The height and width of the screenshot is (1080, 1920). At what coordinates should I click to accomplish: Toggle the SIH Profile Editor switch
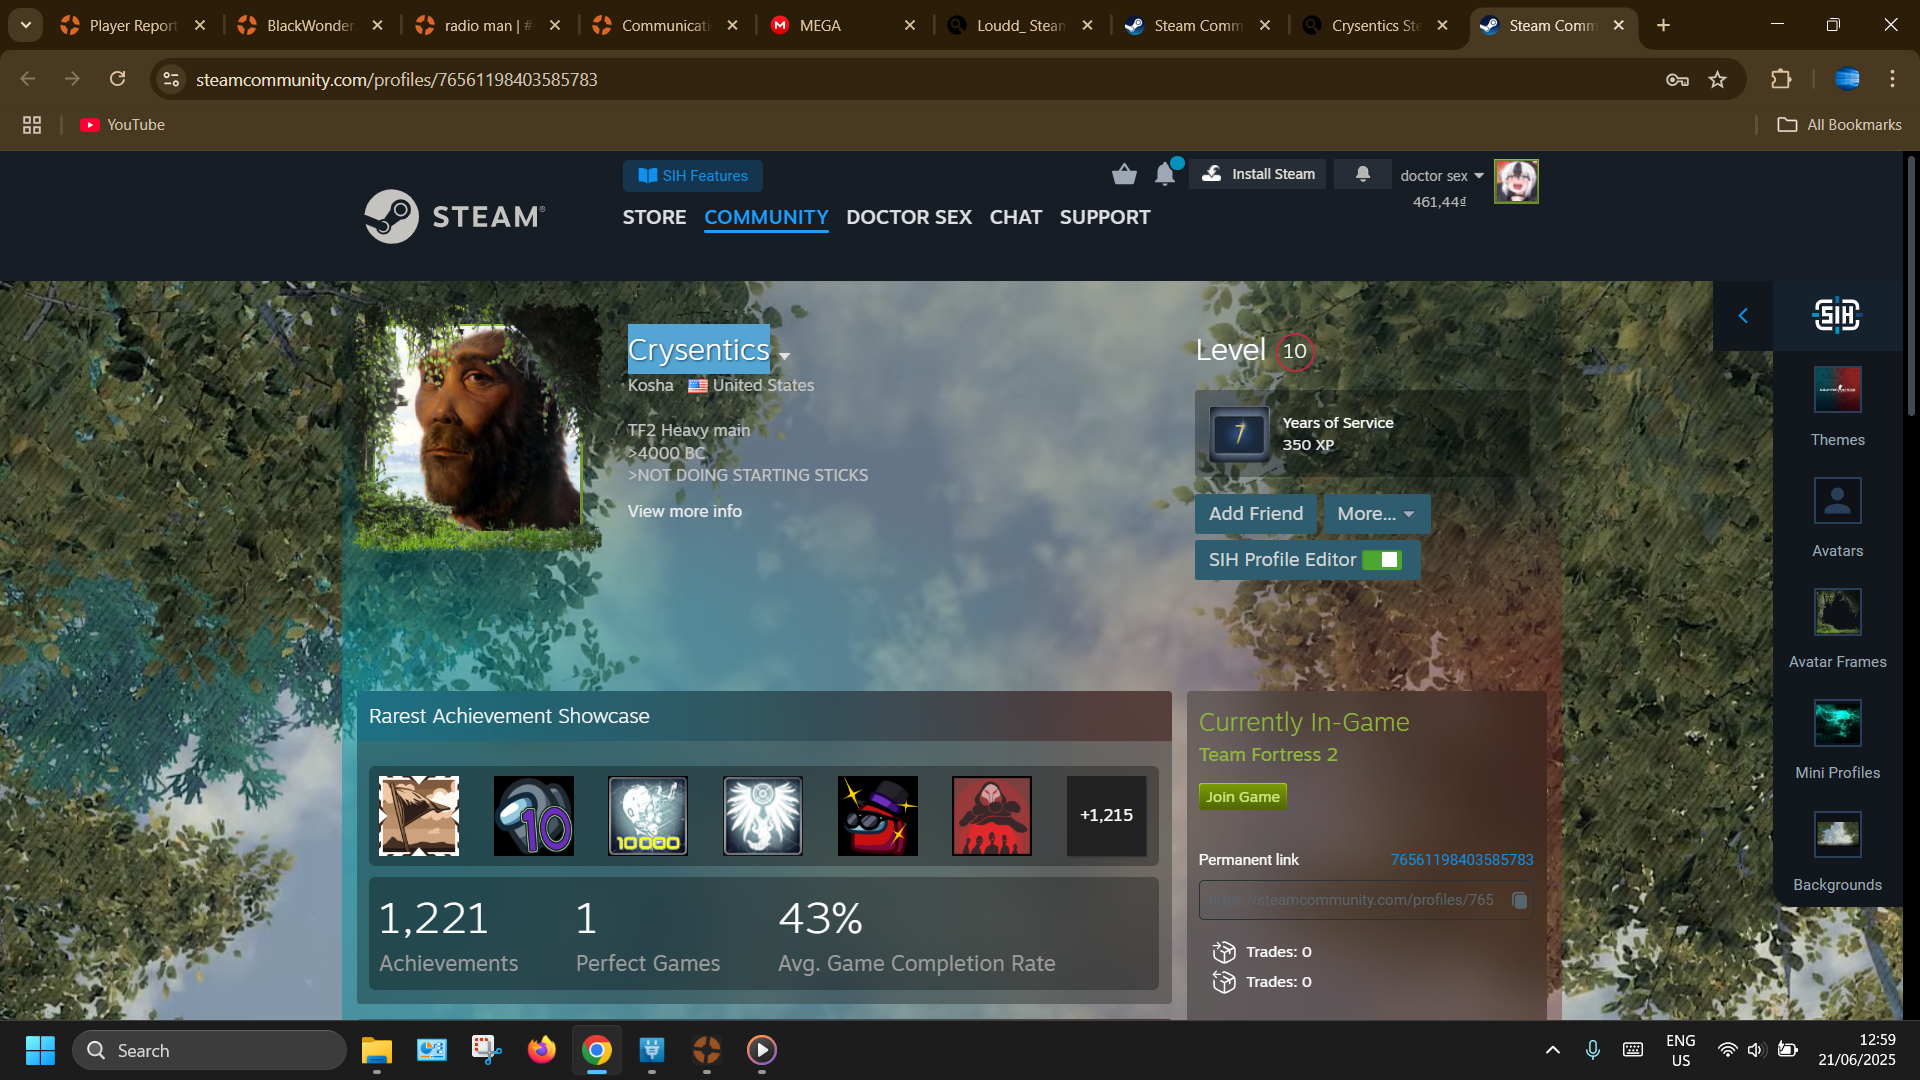pos(1382,560)
